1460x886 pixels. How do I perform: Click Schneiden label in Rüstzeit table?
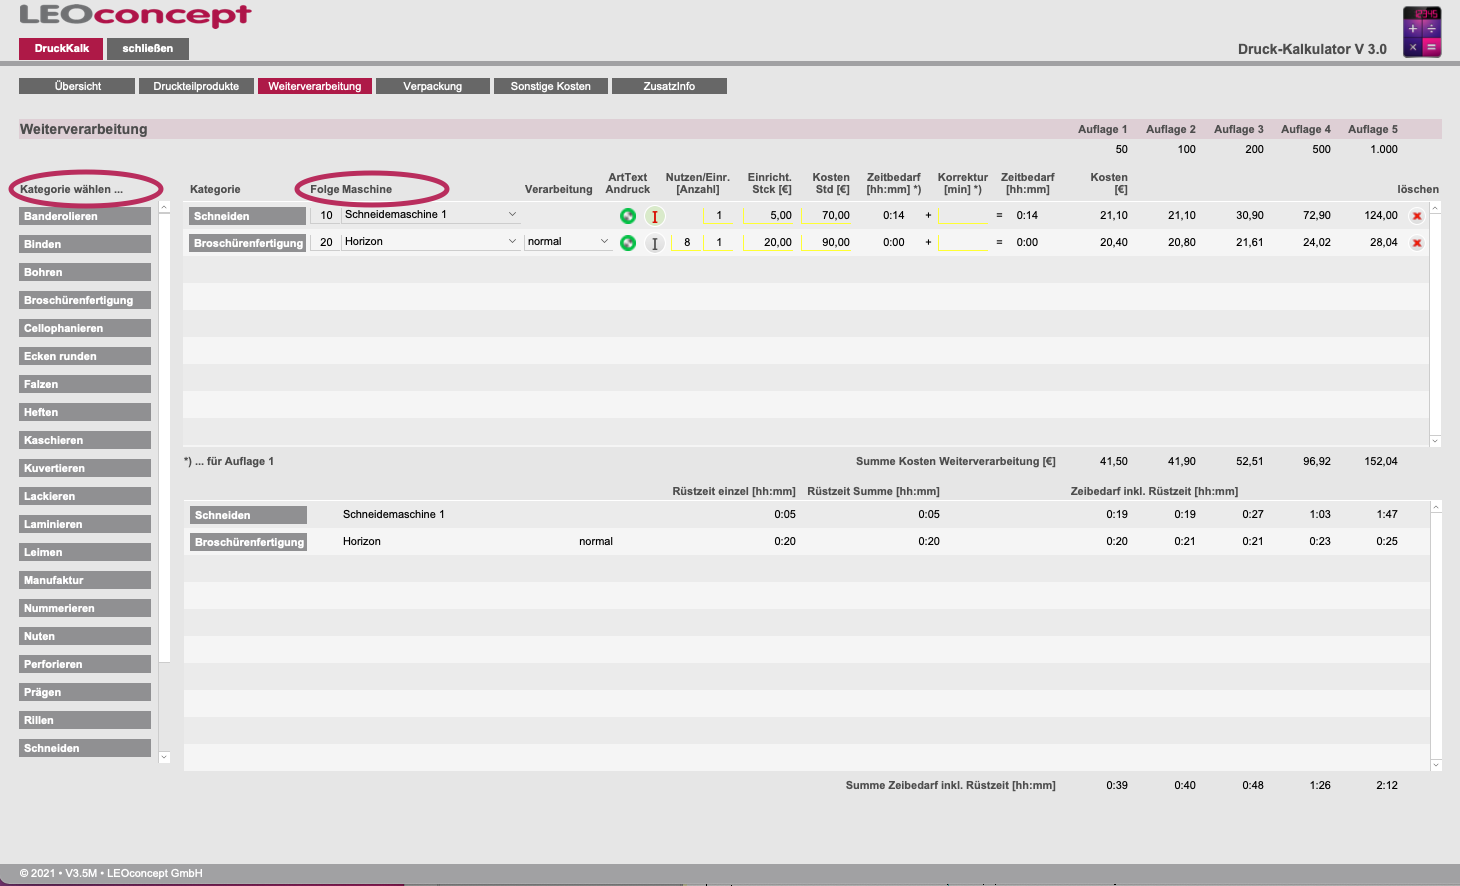click(x=248, y=515)
